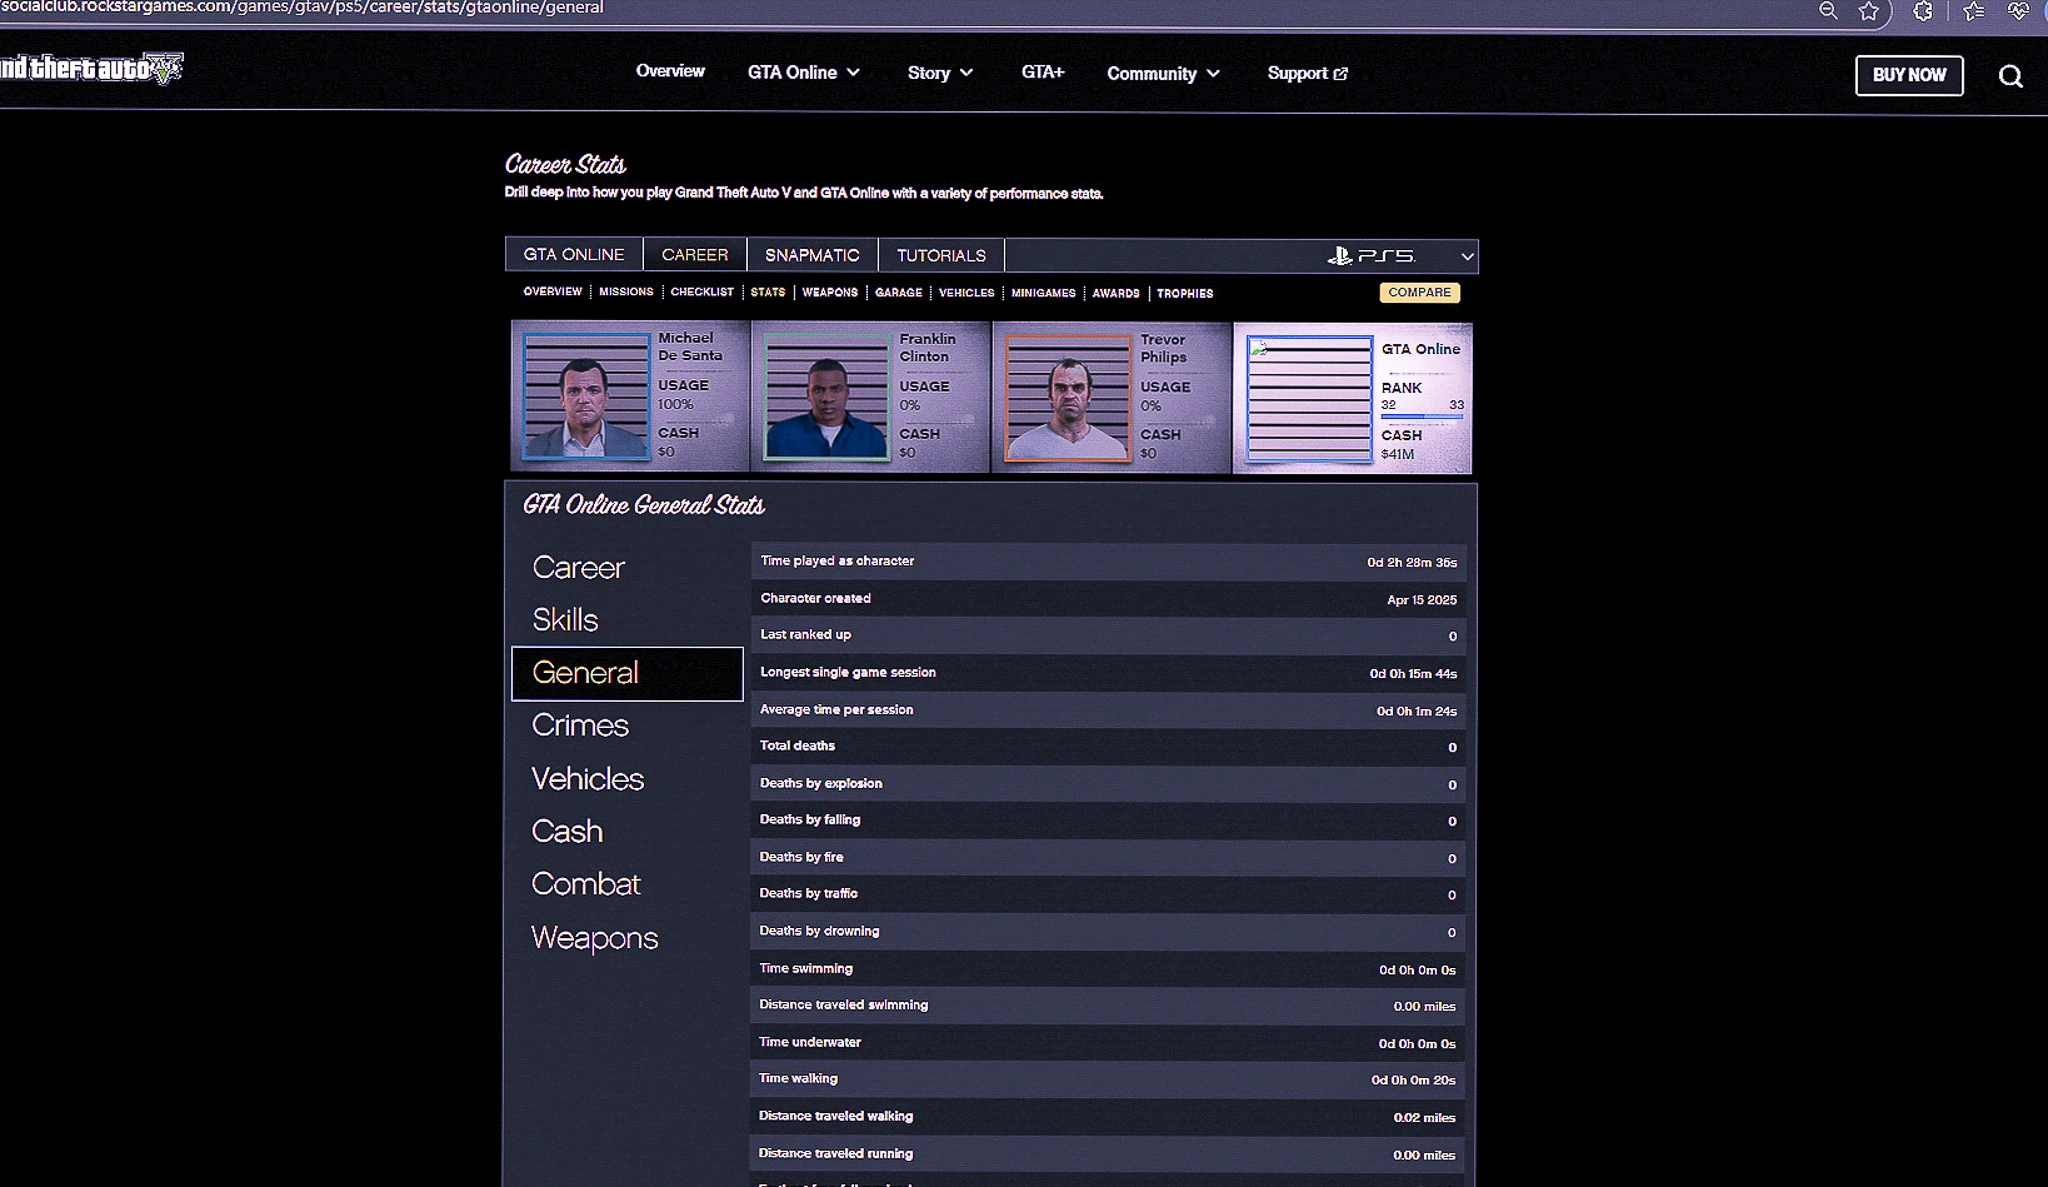
Task: Open the browser extensions puzzle icon
Action: click(x=1922, y=11)
